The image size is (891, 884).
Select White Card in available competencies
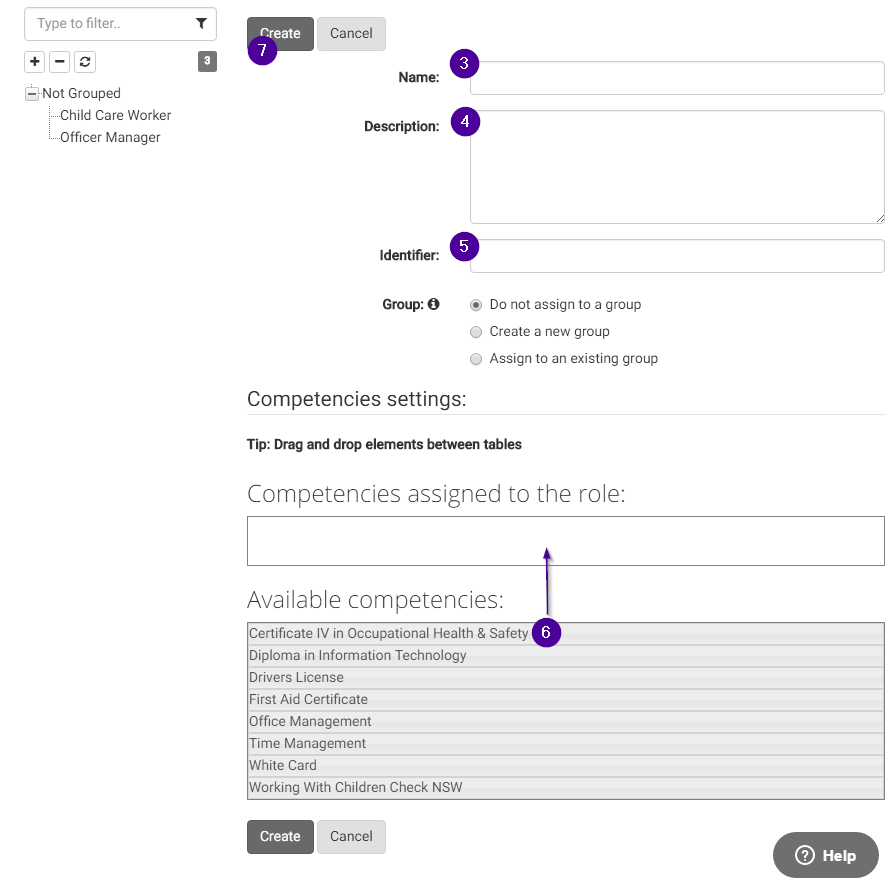pos(282,764)
